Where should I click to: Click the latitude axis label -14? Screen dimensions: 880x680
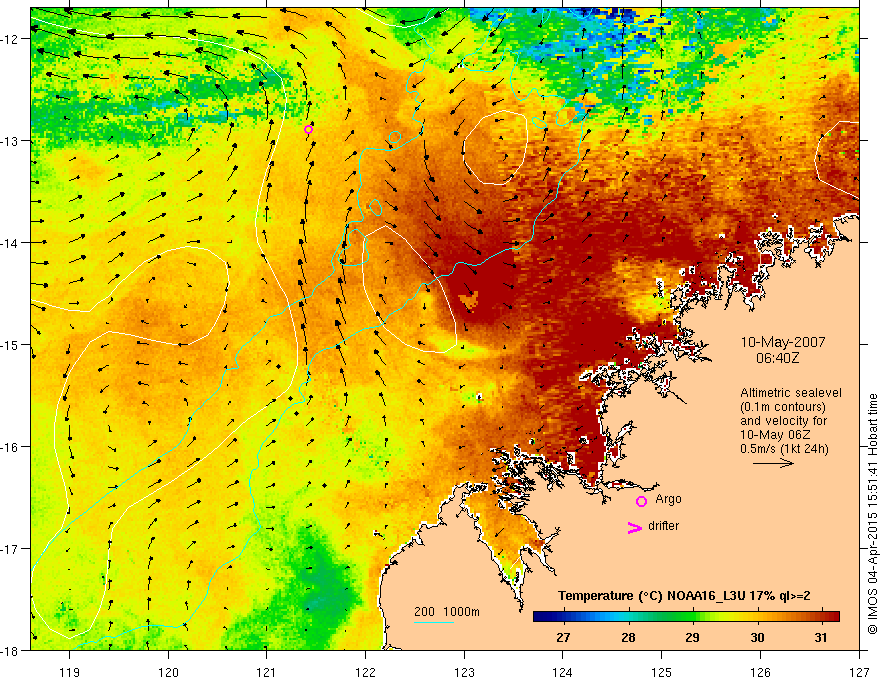click(12, 243)
